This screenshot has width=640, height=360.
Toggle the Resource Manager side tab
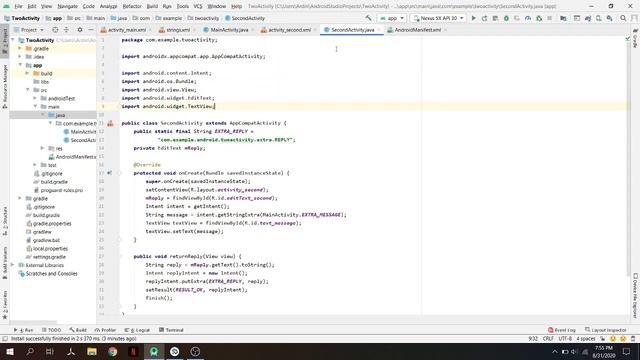click(x=5, y=87)
